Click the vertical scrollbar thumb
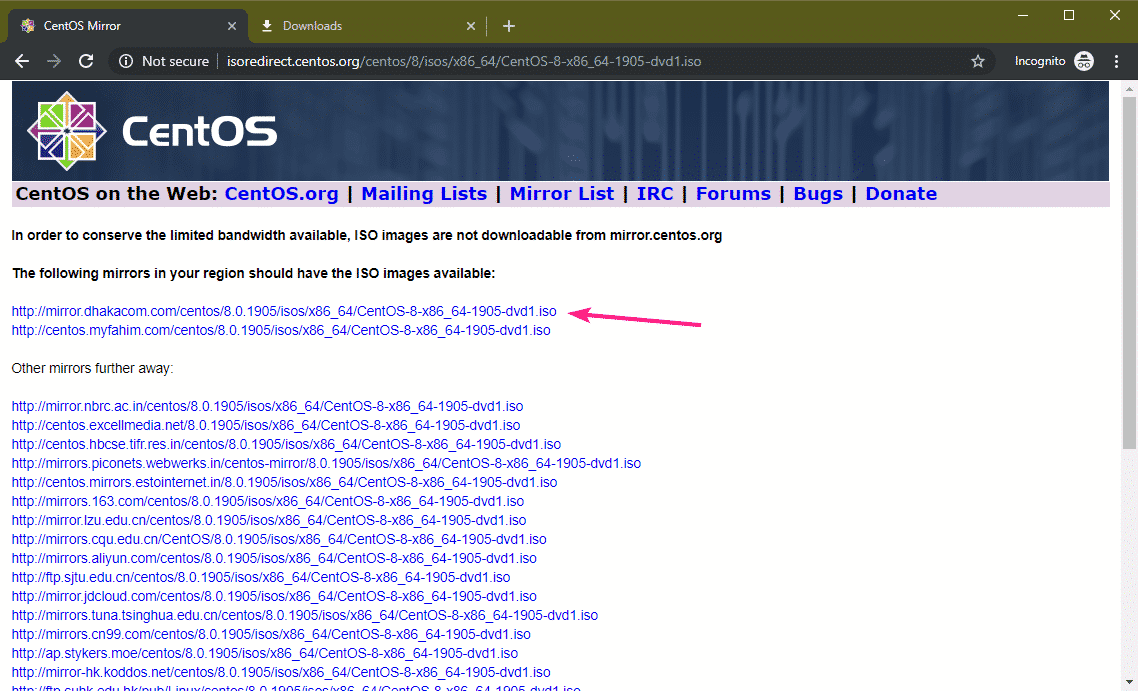 pyautogui.click(x=1129, y=272)
